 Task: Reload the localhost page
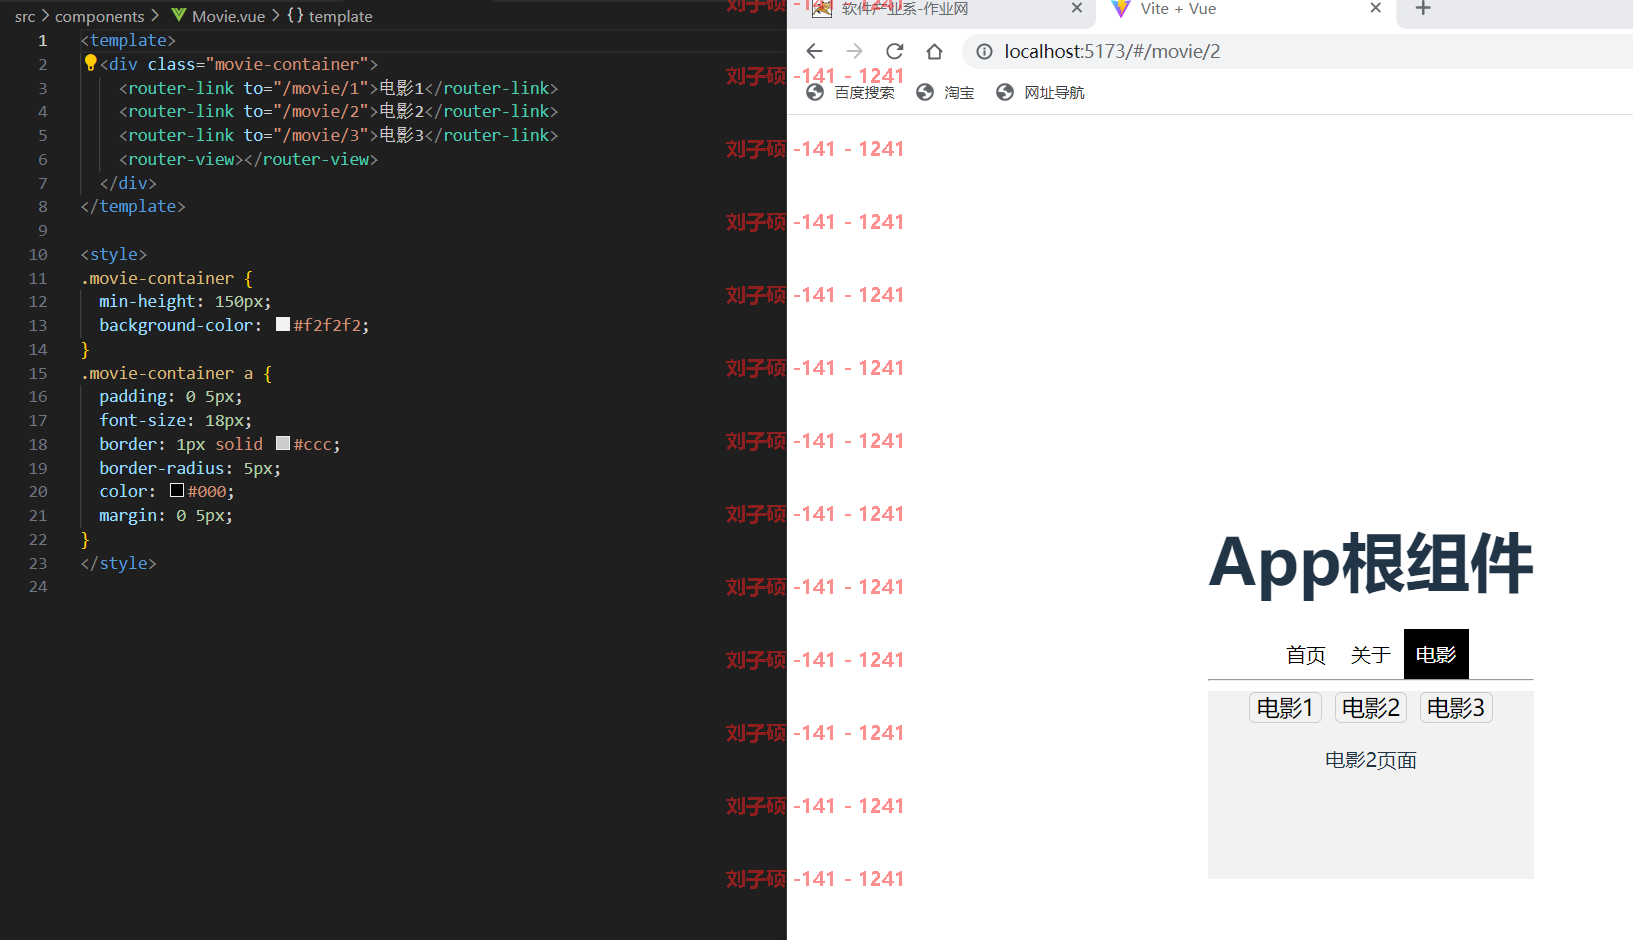tap(894, 51)
